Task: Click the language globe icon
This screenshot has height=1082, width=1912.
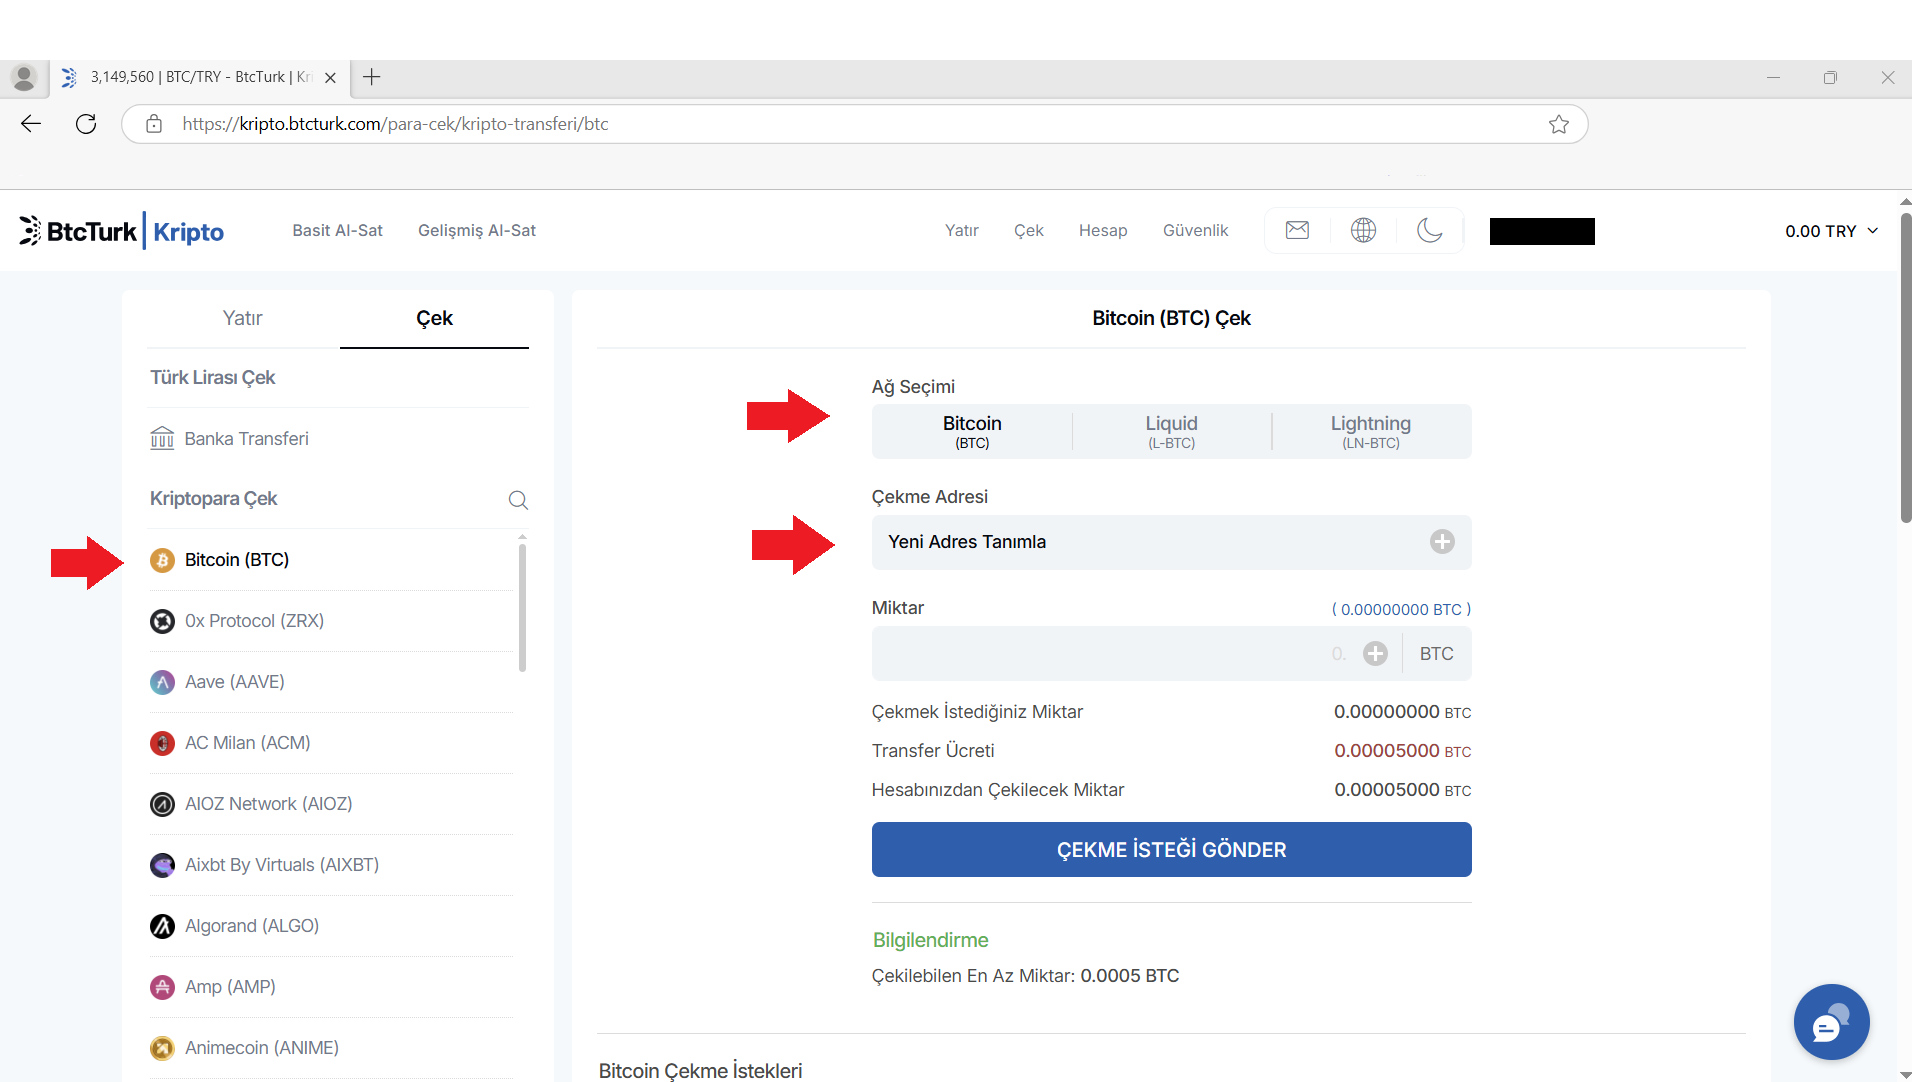Action: pyautogui.click(x=1363, y=230)
